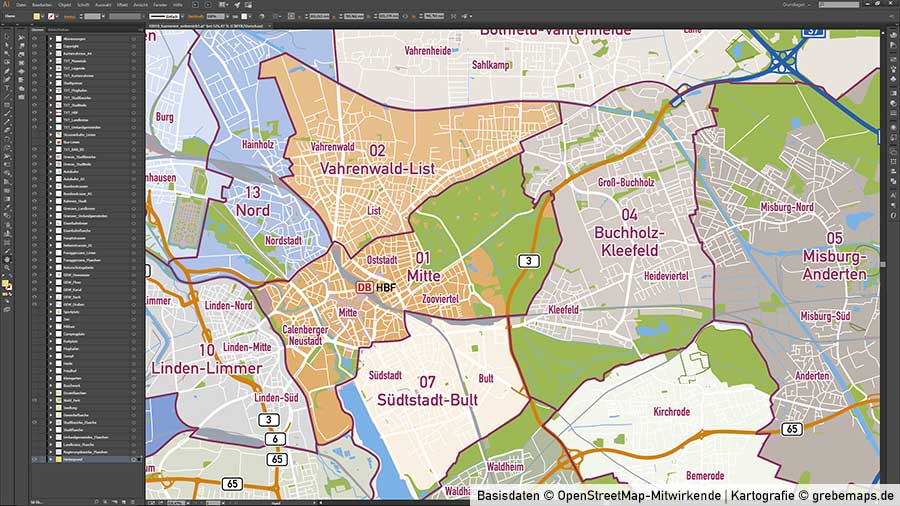The image size is (900, 506).
Task: Open the Objekt menu
Action: (64, 5)
